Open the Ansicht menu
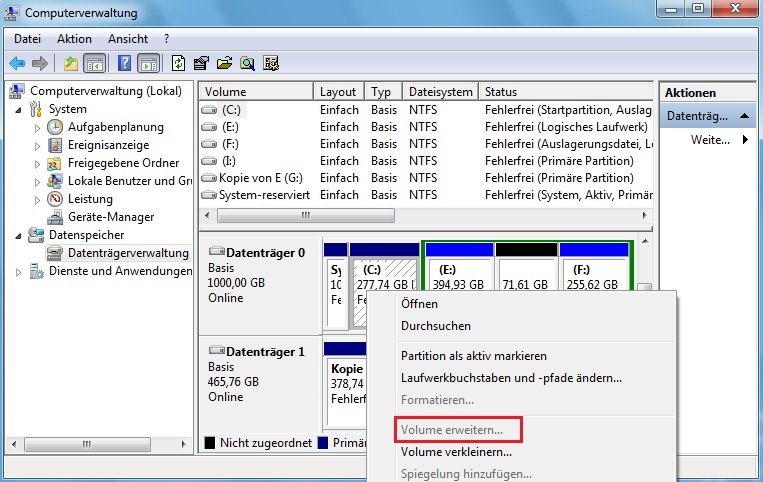Image resolution: width=763 pixels, height=482 pixels. point(128,39)
